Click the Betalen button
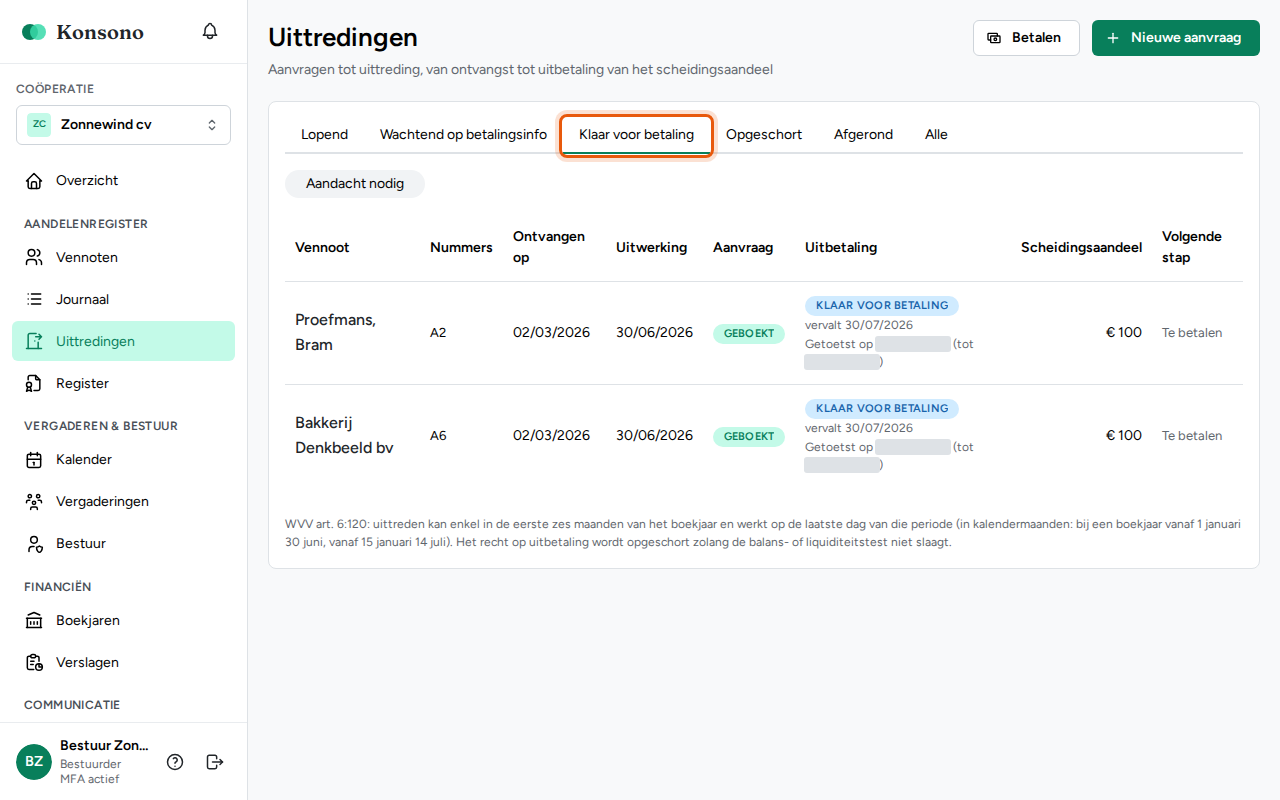 (x=1026, y=38)
